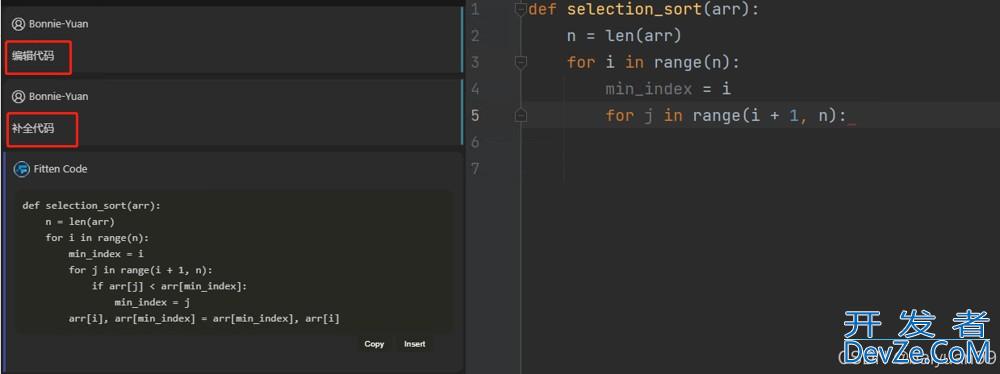
Task: Collapse the for j loop fold marker on line 5
Action: point(521,115)
